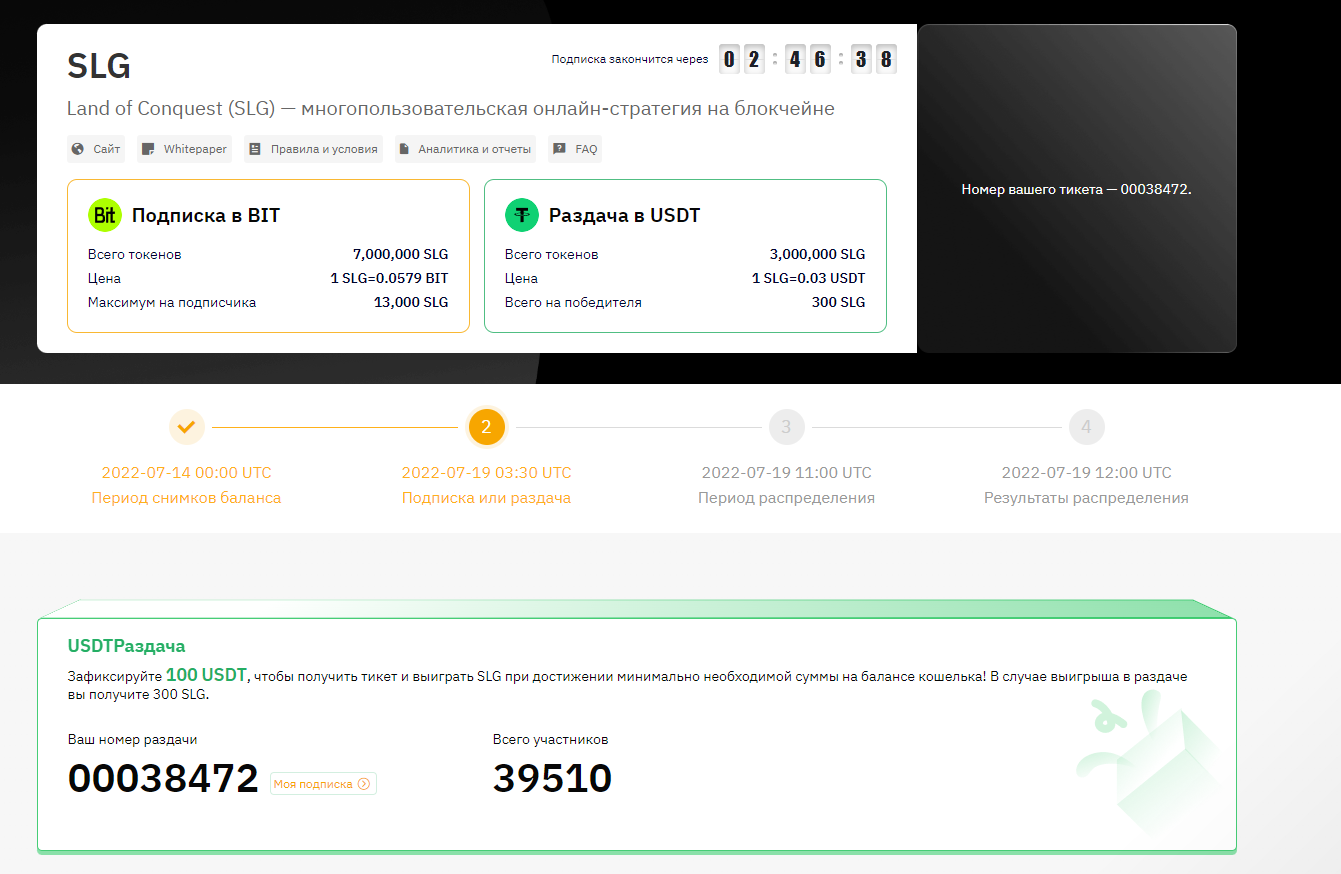Open the FAQ link
The image size is (1341, 874).
click(574, 149)
